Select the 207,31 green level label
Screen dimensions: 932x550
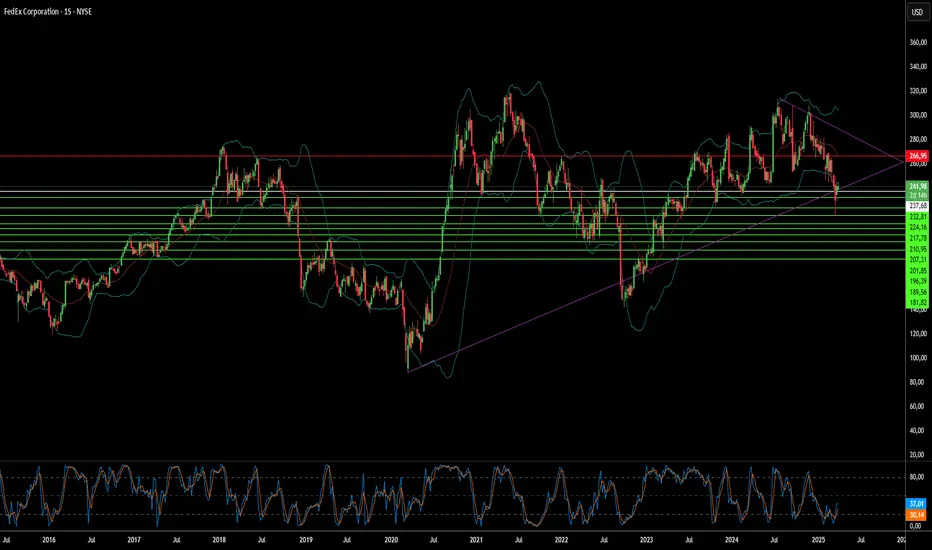pyautogui.click(x=918, y=260)
